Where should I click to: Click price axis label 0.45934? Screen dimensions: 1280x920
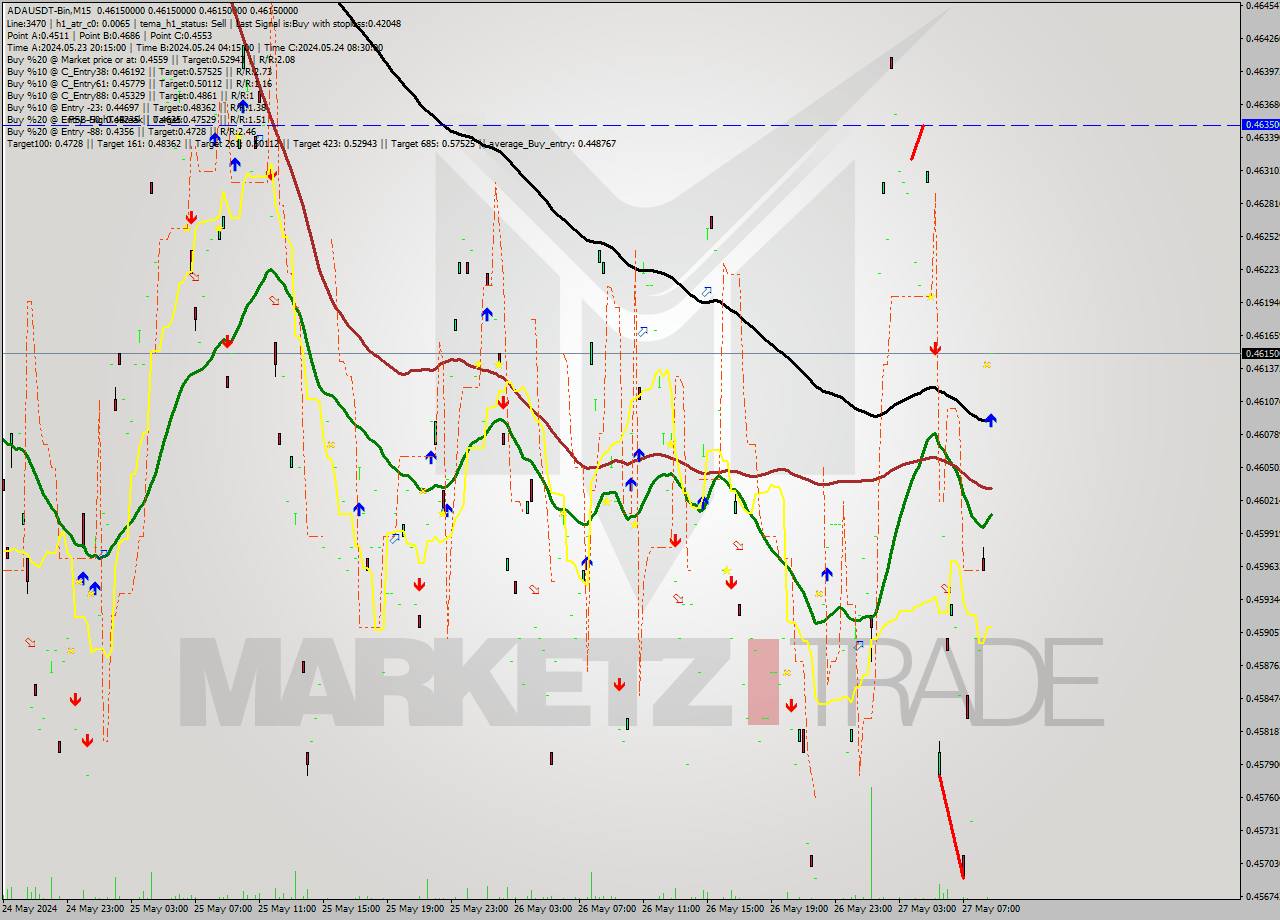coord(1261,599)
